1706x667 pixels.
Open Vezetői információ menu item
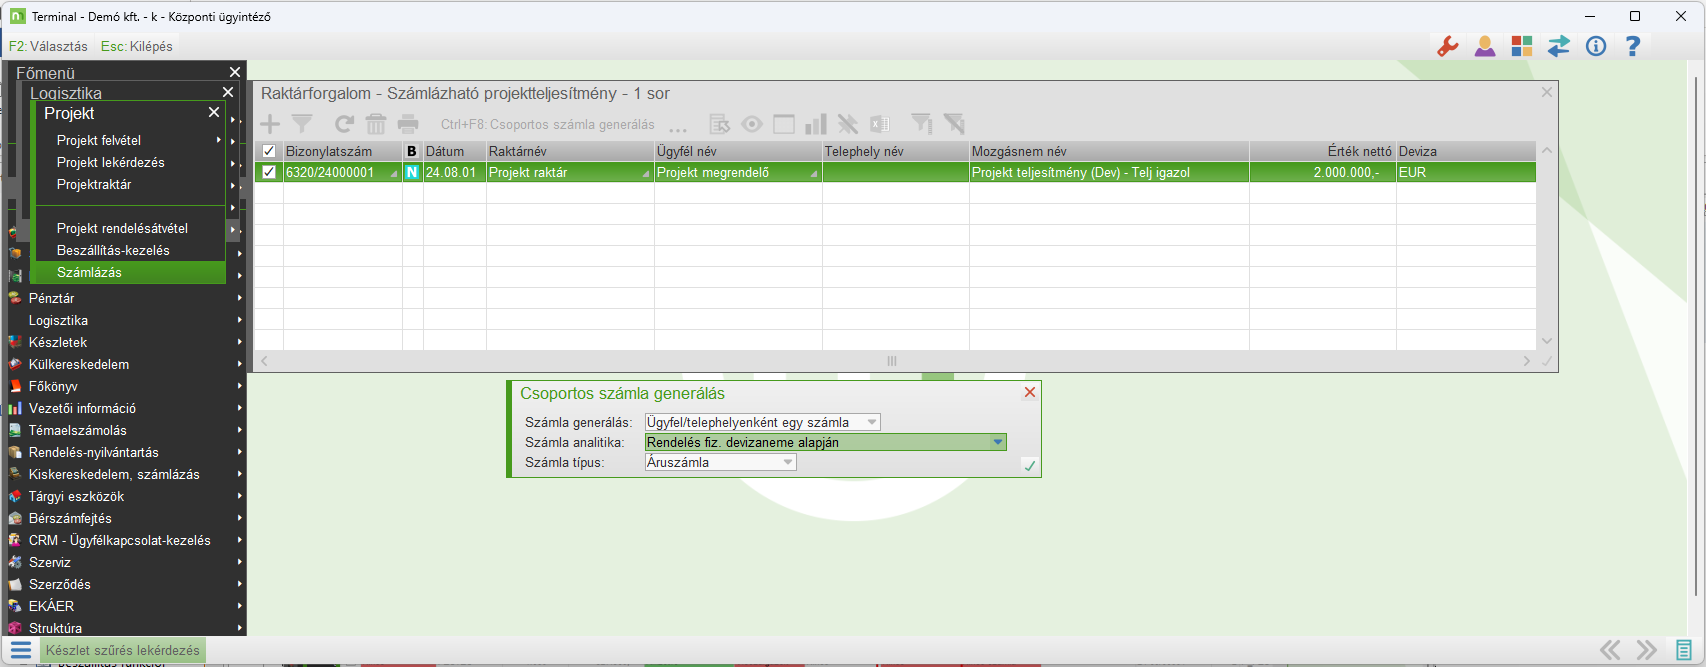[126, 408]
